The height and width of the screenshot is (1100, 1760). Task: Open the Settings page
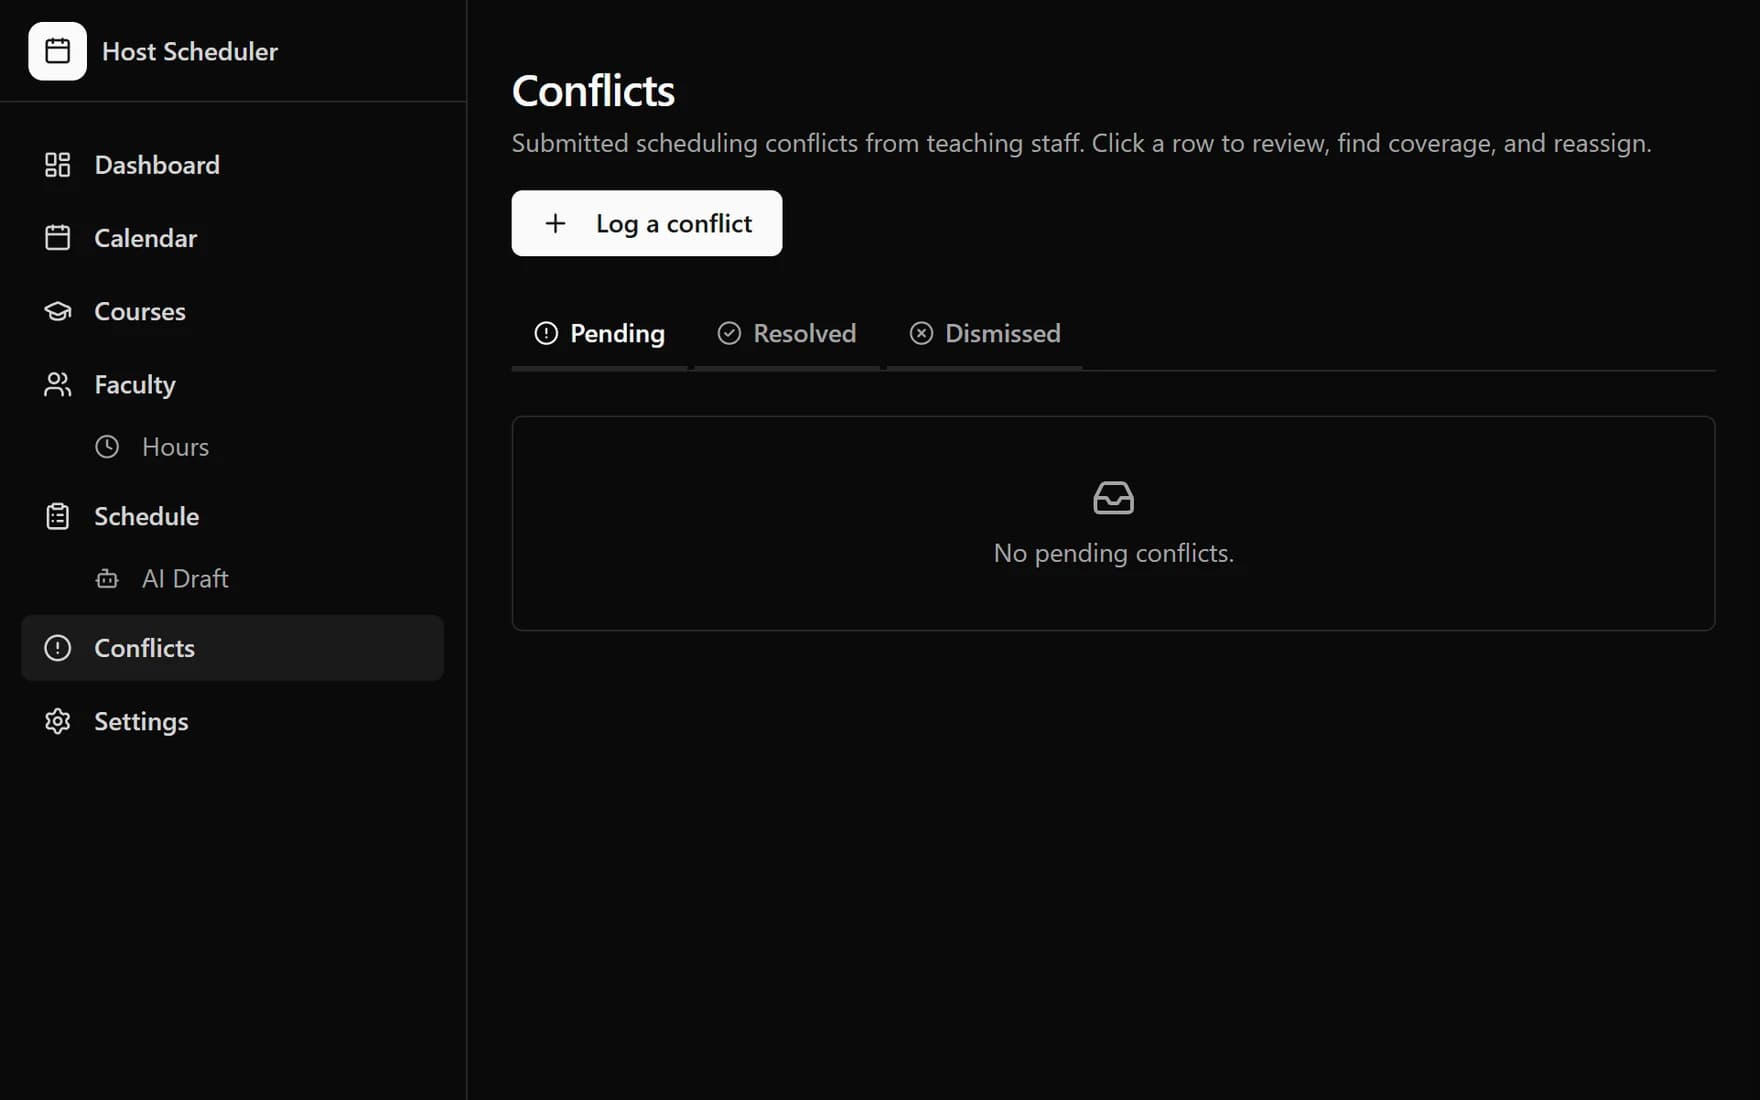tap(232, 721)
